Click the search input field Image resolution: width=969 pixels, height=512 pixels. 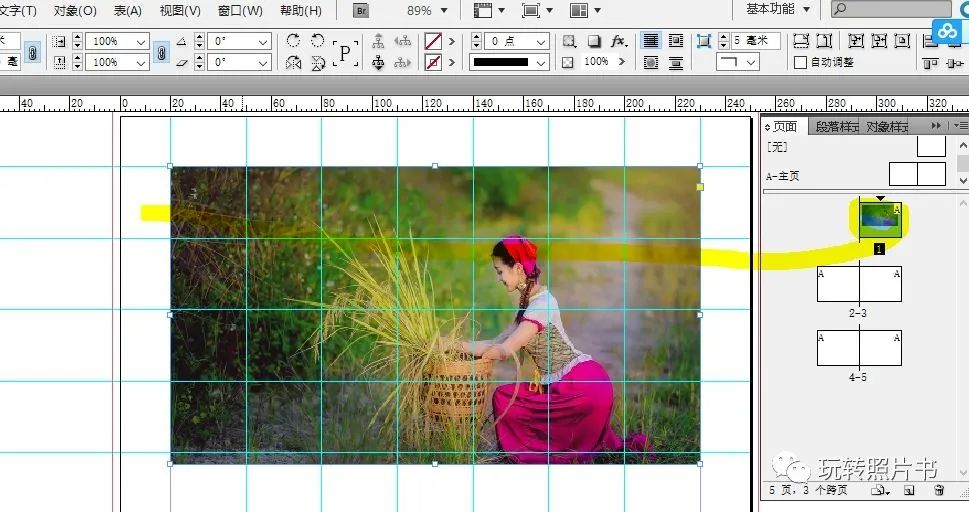click(900, 9)
